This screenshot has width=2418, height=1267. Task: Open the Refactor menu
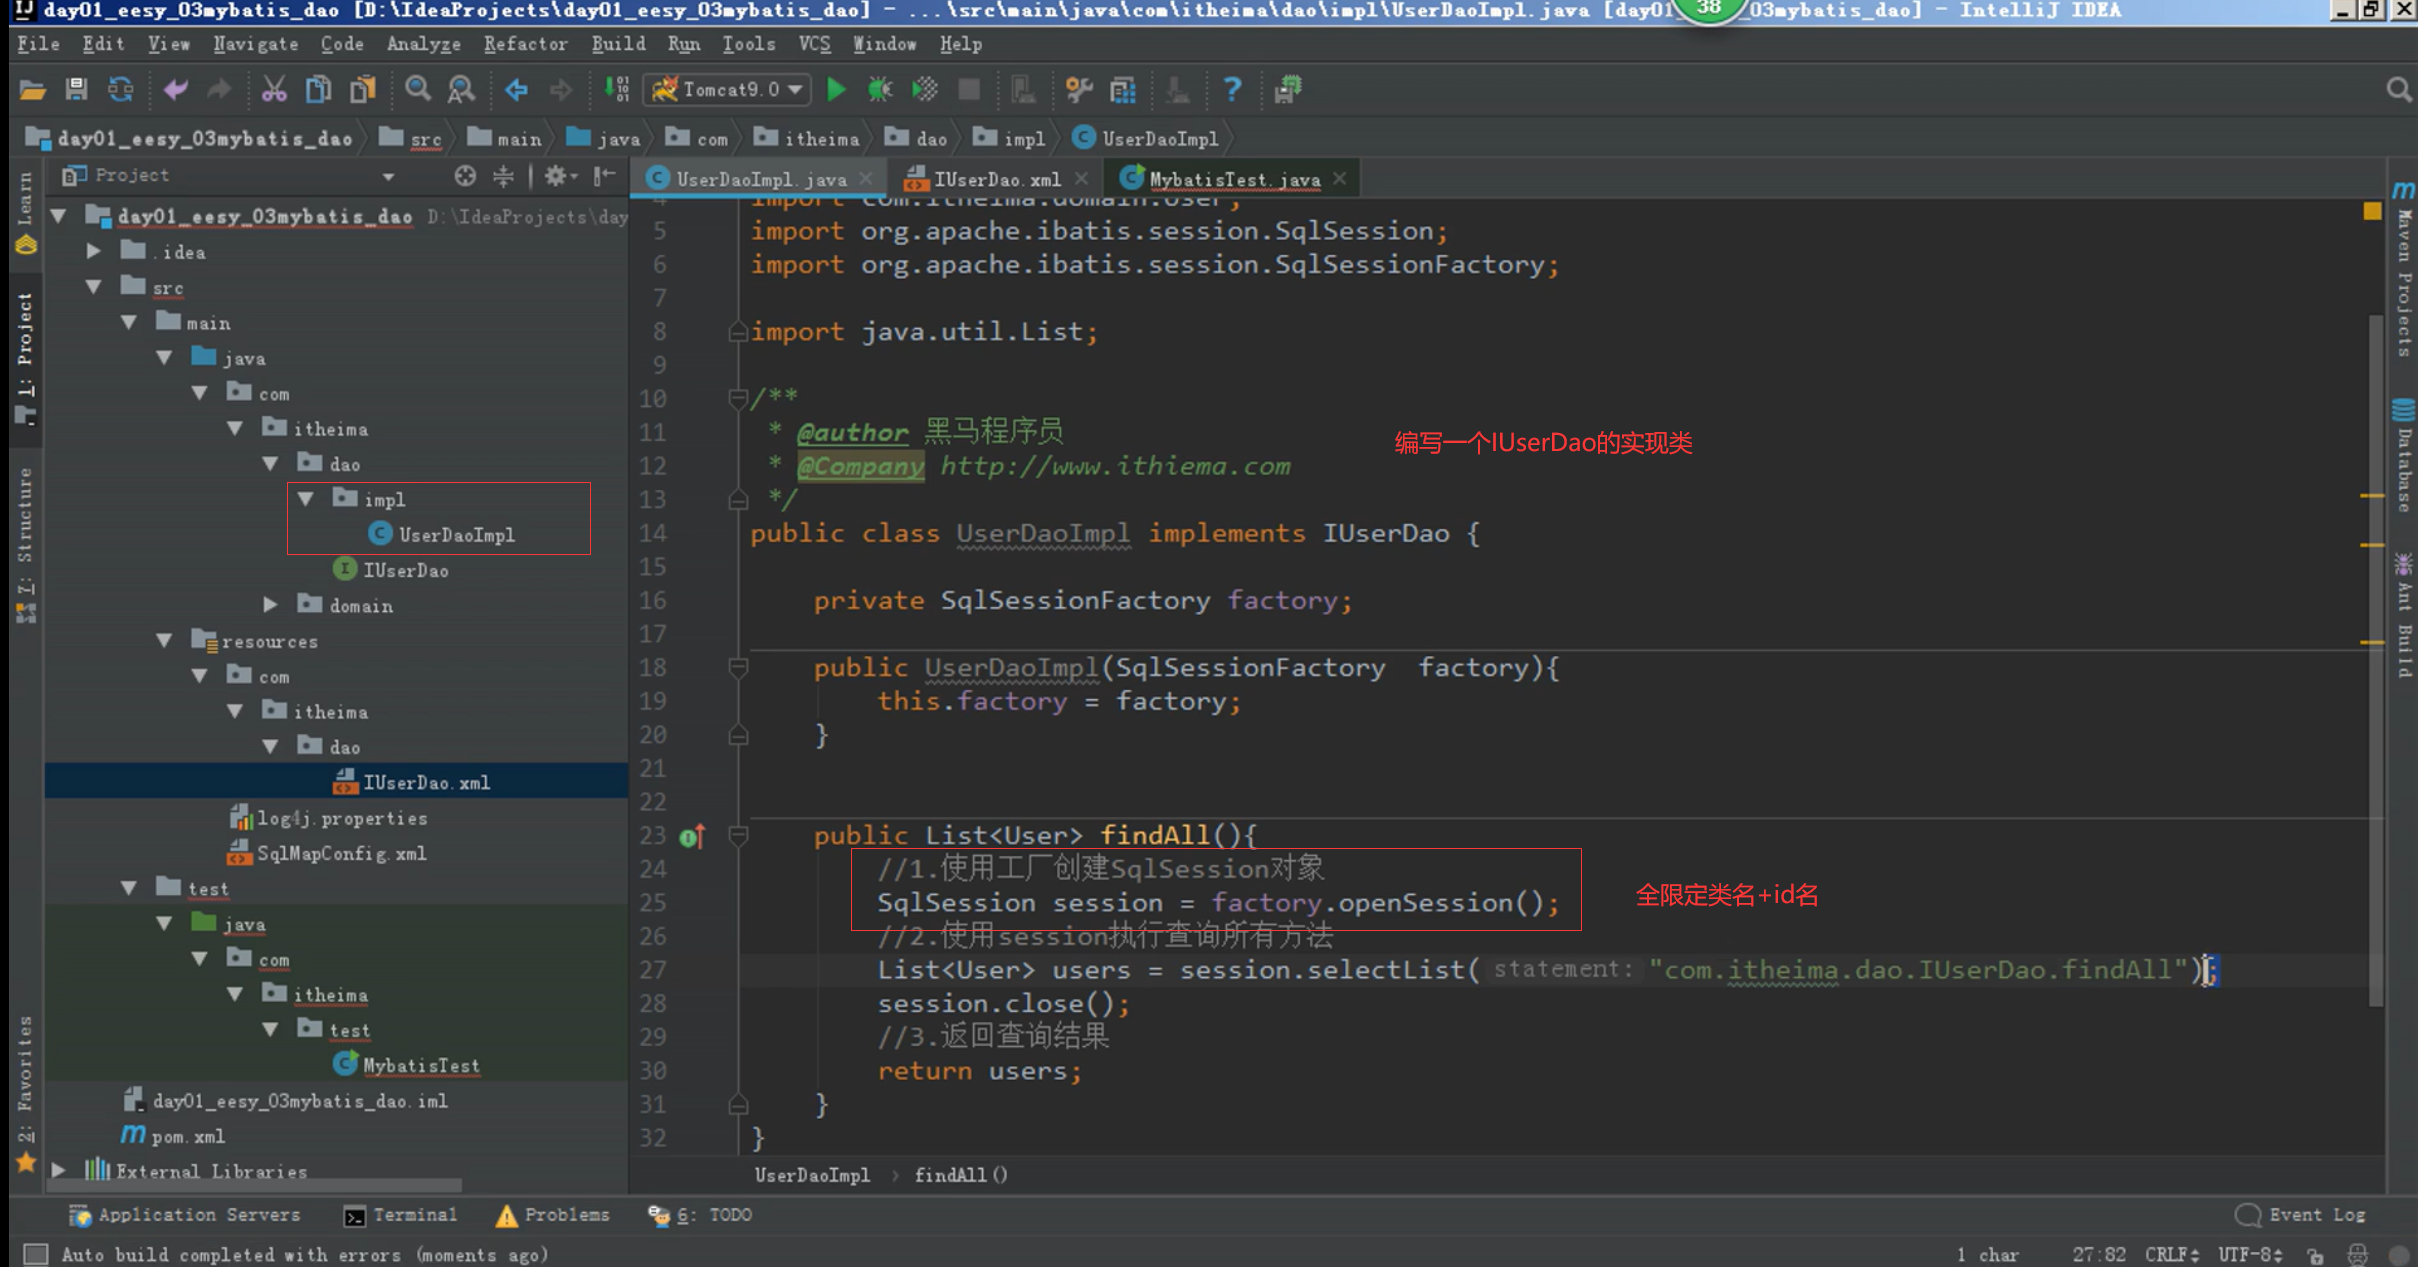pyautogui.click(x=525, y=44)
